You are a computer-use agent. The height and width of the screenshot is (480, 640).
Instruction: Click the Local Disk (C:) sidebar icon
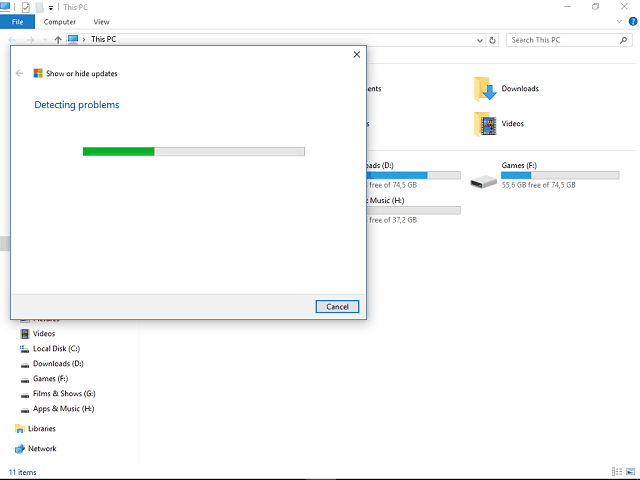point(24,349)
